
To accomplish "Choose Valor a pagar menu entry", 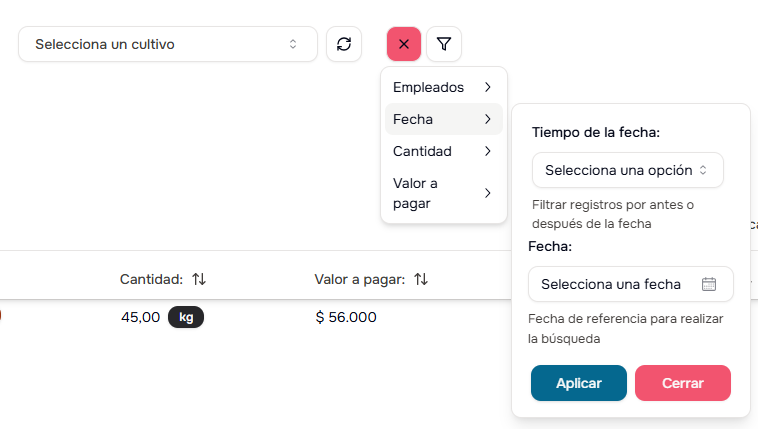I will pyautogui.click(x=416, y=193).
